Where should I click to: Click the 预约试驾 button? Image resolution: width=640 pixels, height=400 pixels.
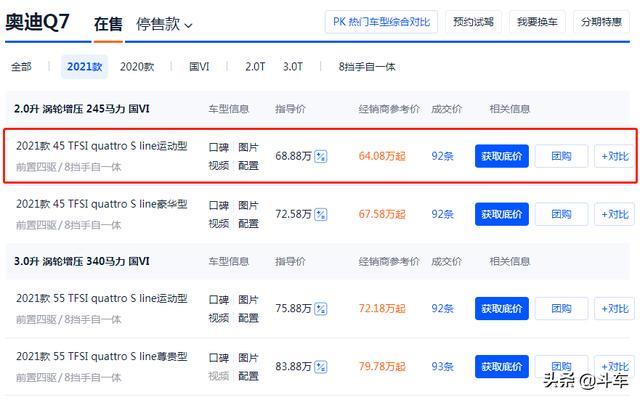[473, 22]
